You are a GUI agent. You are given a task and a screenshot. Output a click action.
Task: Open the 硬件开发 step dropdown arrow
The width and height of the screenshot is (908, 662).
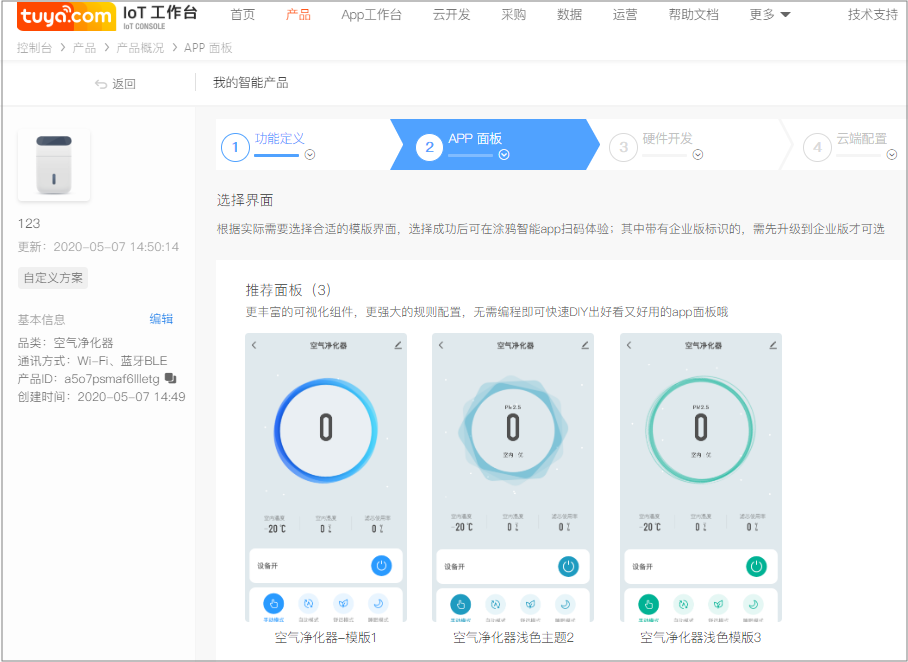(x=698, y=155)
